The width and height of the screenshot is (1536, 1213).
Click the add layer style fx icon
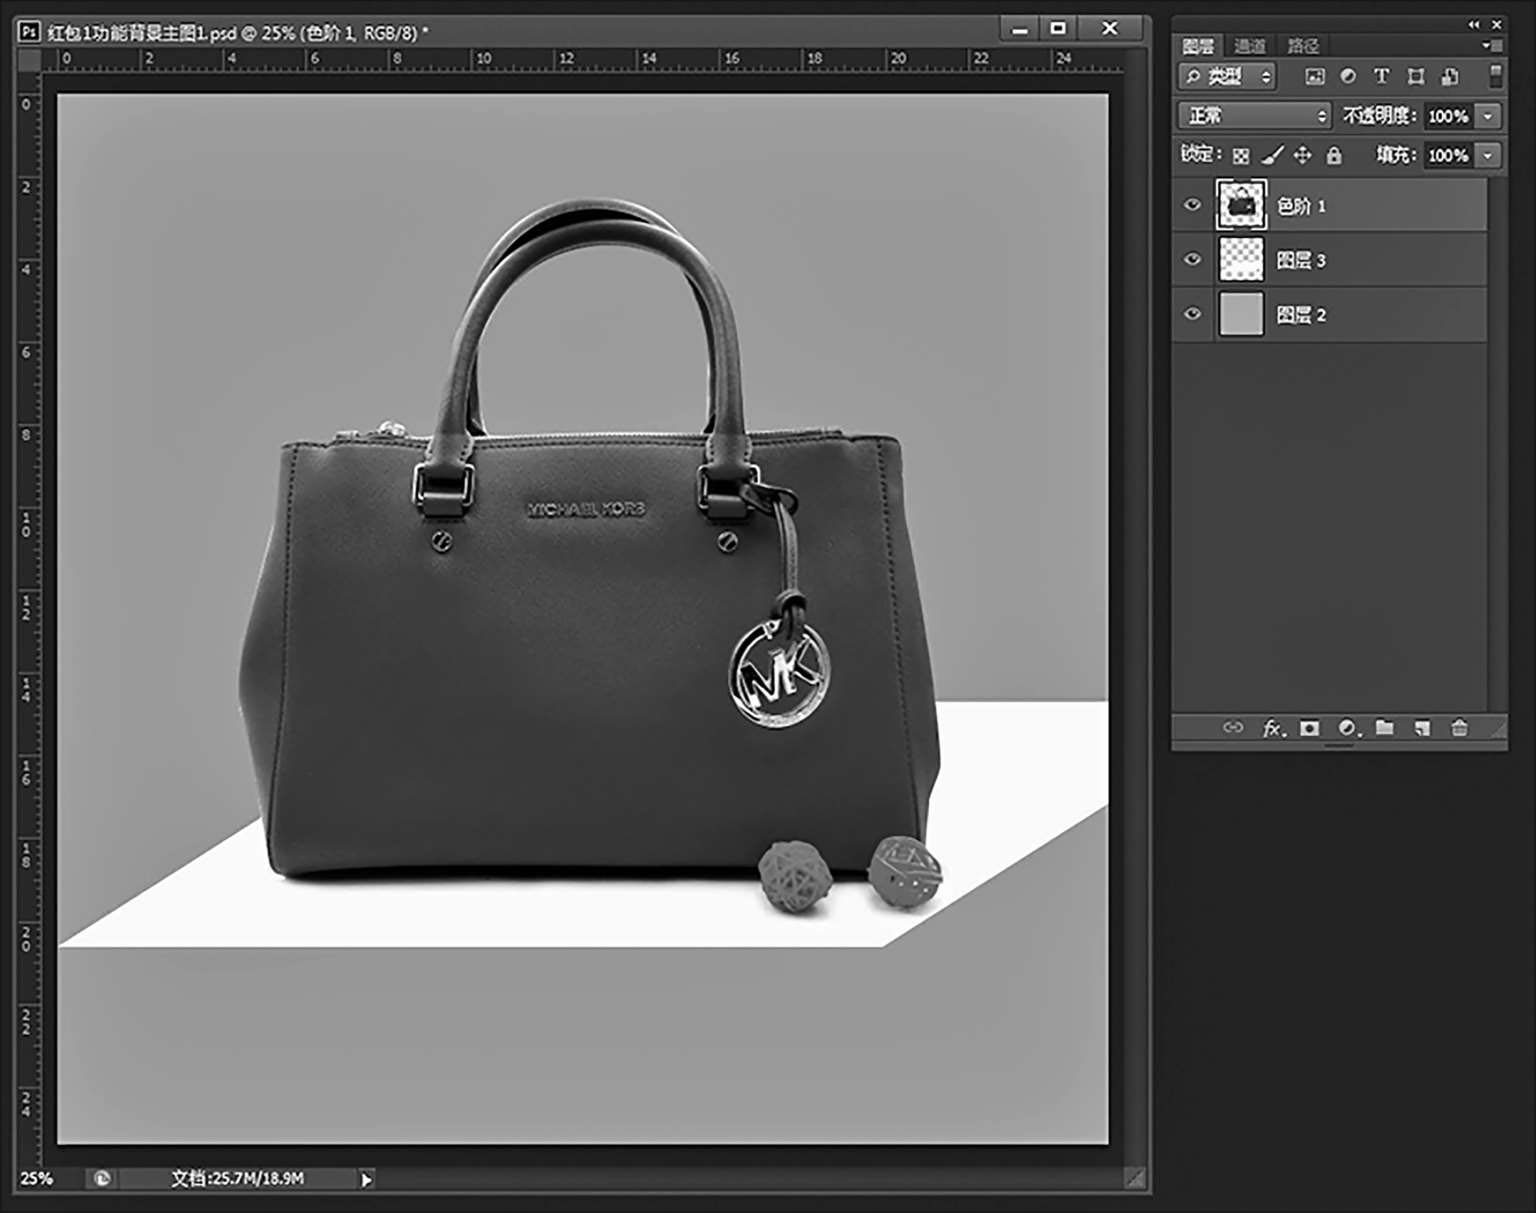coord(1272,728)
